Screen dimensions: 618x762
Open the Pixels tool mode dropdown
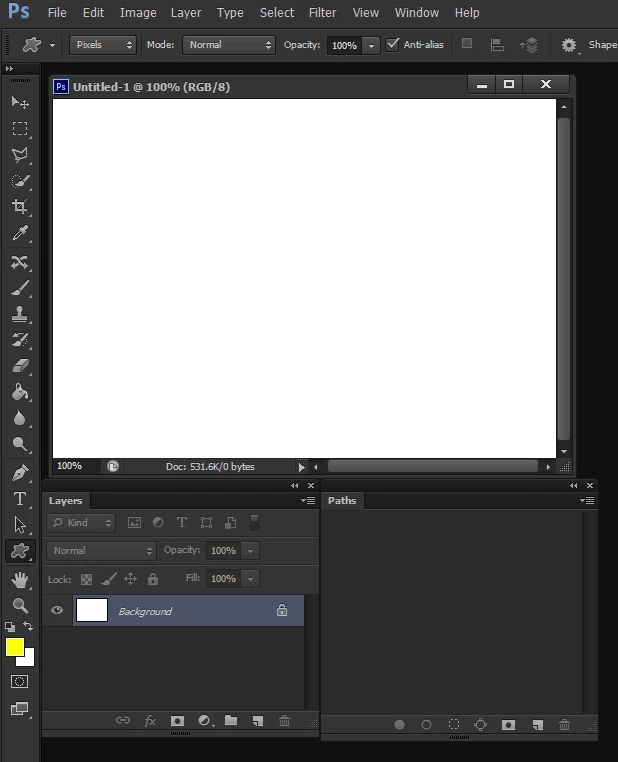[103, 45]
